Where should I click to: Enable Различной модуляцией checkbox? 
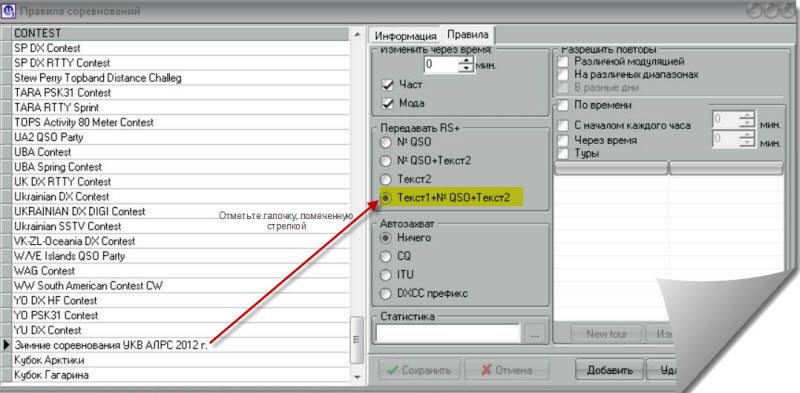tap(562, 62)
